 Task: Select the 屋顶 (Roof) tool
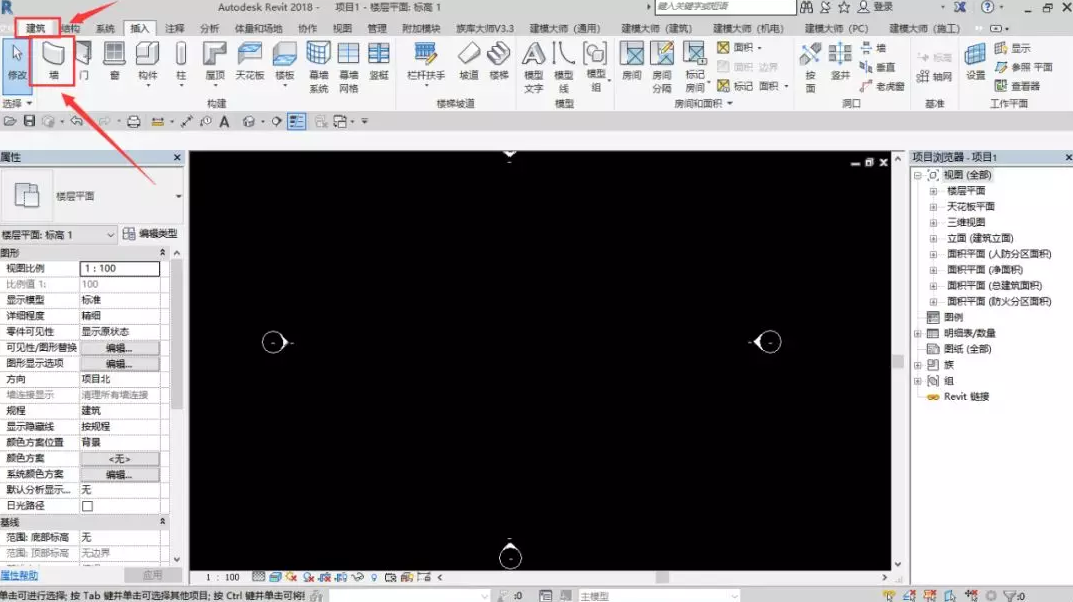215,61
